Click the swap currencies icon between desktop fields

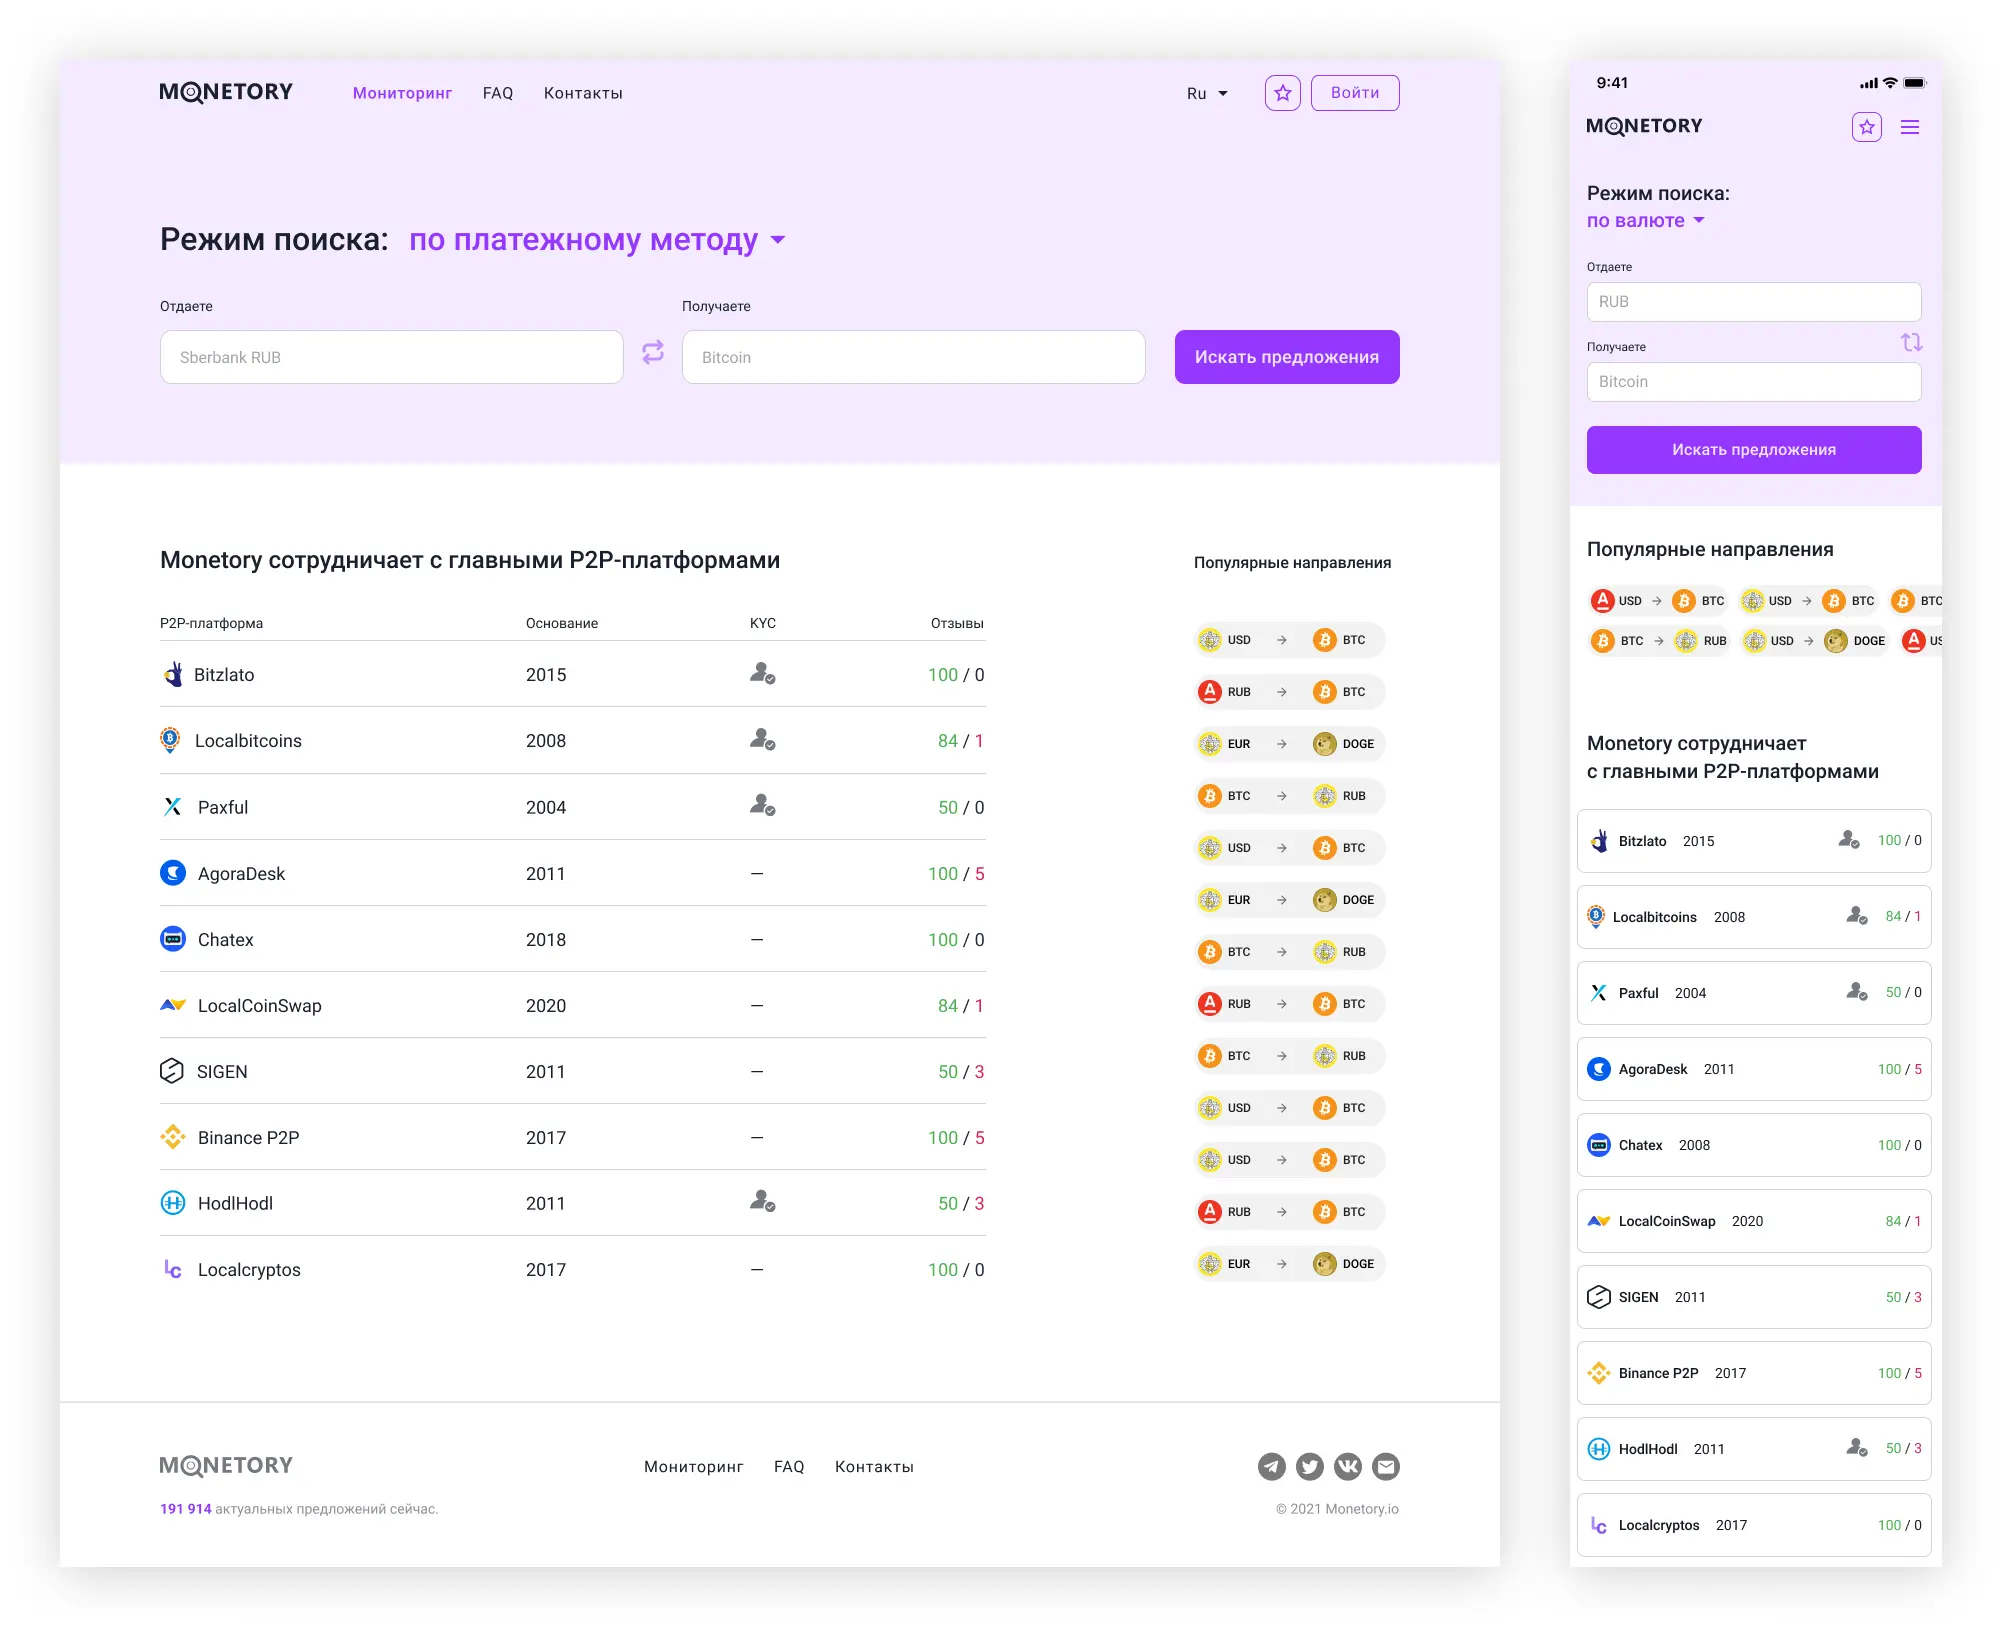[653, 352]
